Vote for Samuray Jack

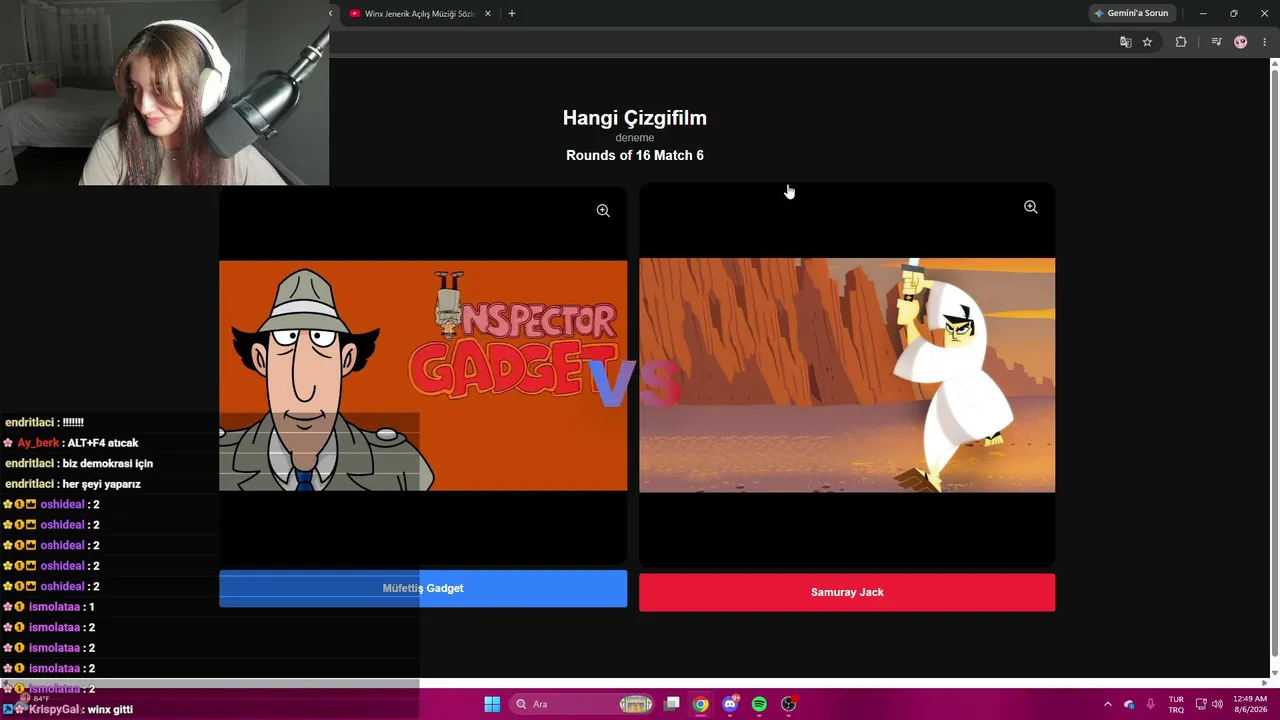pos(847,592)
